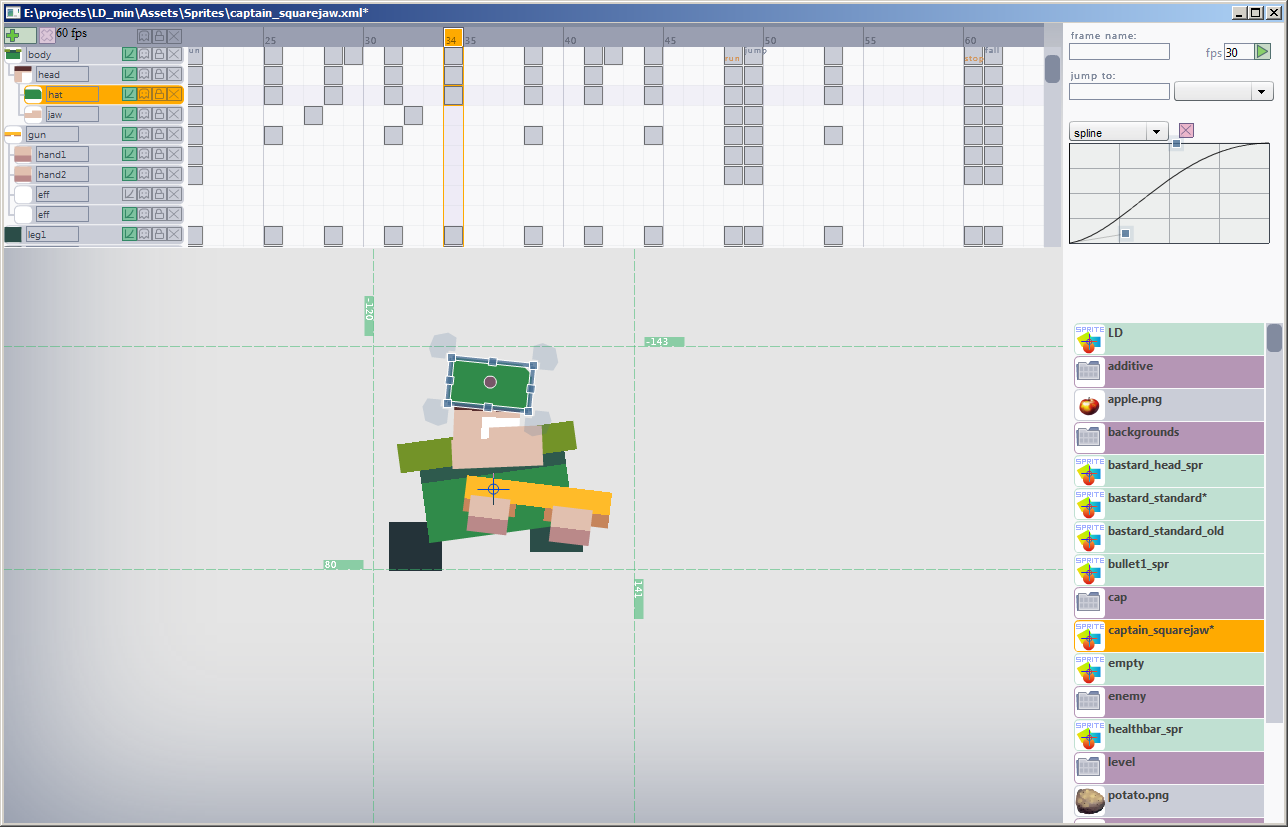Delete the hand1 layer with its X icon

tap(174, 154)
